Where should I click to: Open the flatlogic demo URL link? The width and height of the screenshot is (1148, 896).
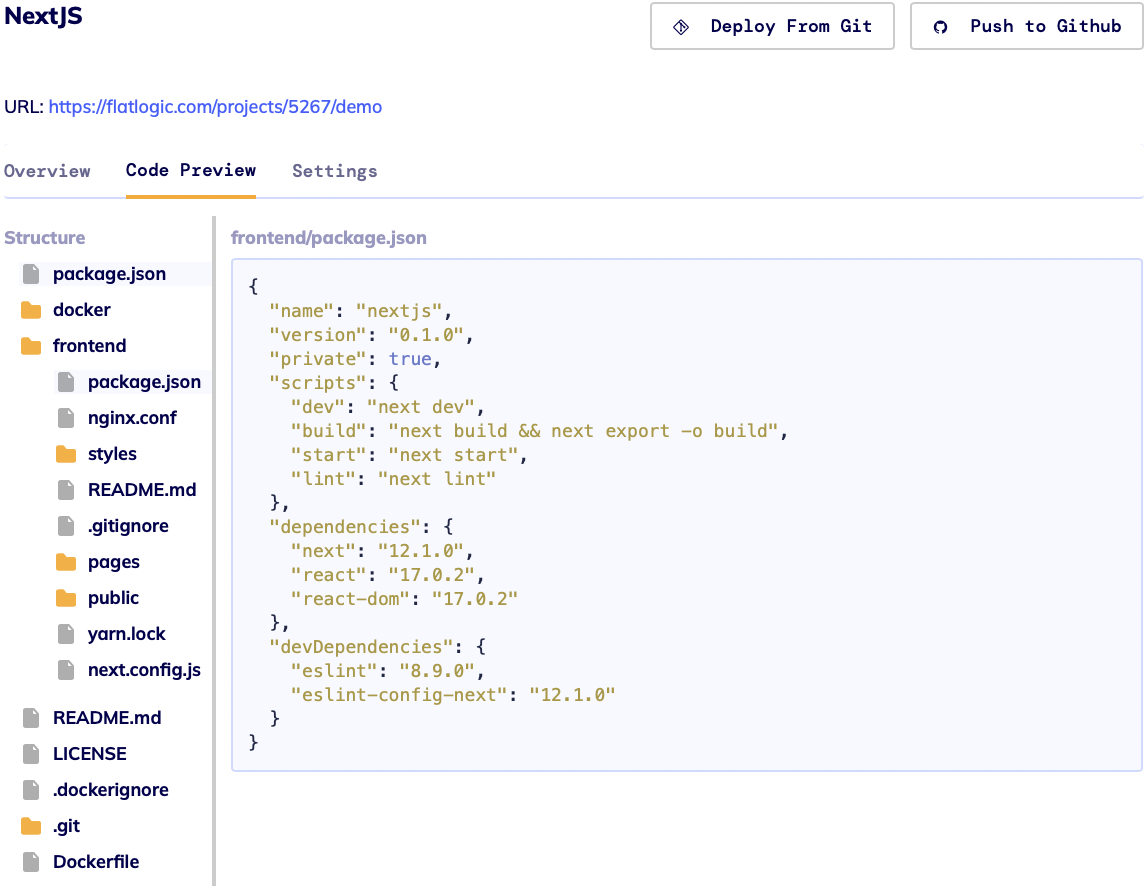tap(215, 107)
